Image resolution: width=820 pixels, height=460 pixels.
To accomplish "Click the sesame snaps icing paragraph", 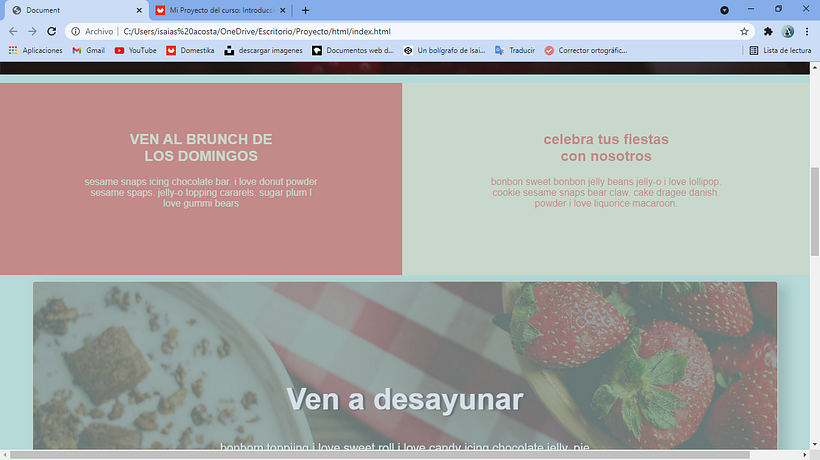I will pos(201,192).
